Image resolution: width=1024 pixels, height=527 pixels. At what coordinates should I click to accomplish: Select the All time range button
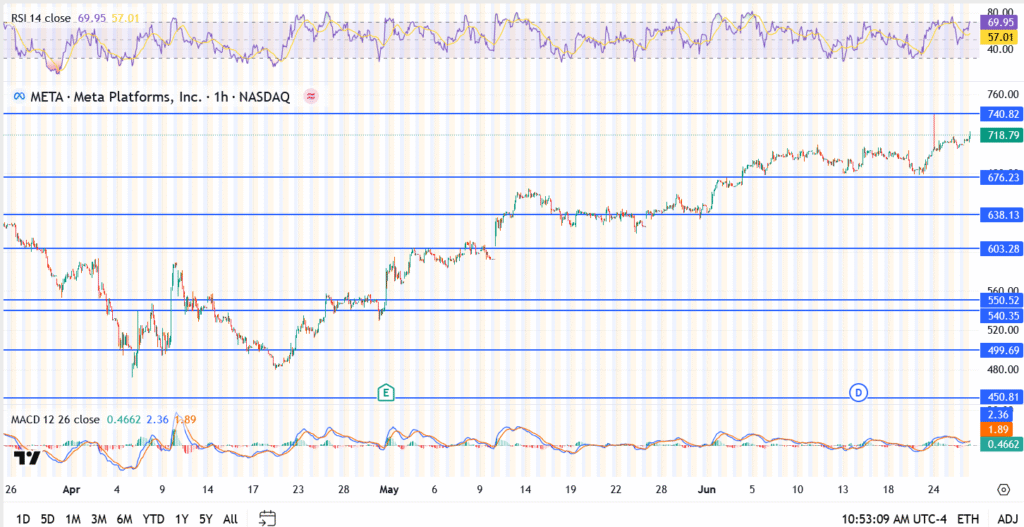[230, 519]
